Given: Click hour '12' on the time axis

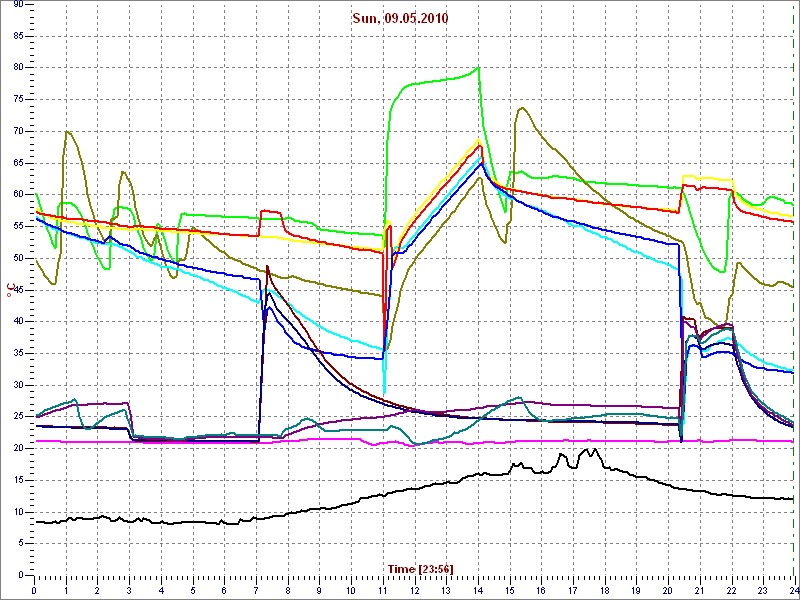Looking at the screenshot, I should [414, 588].
